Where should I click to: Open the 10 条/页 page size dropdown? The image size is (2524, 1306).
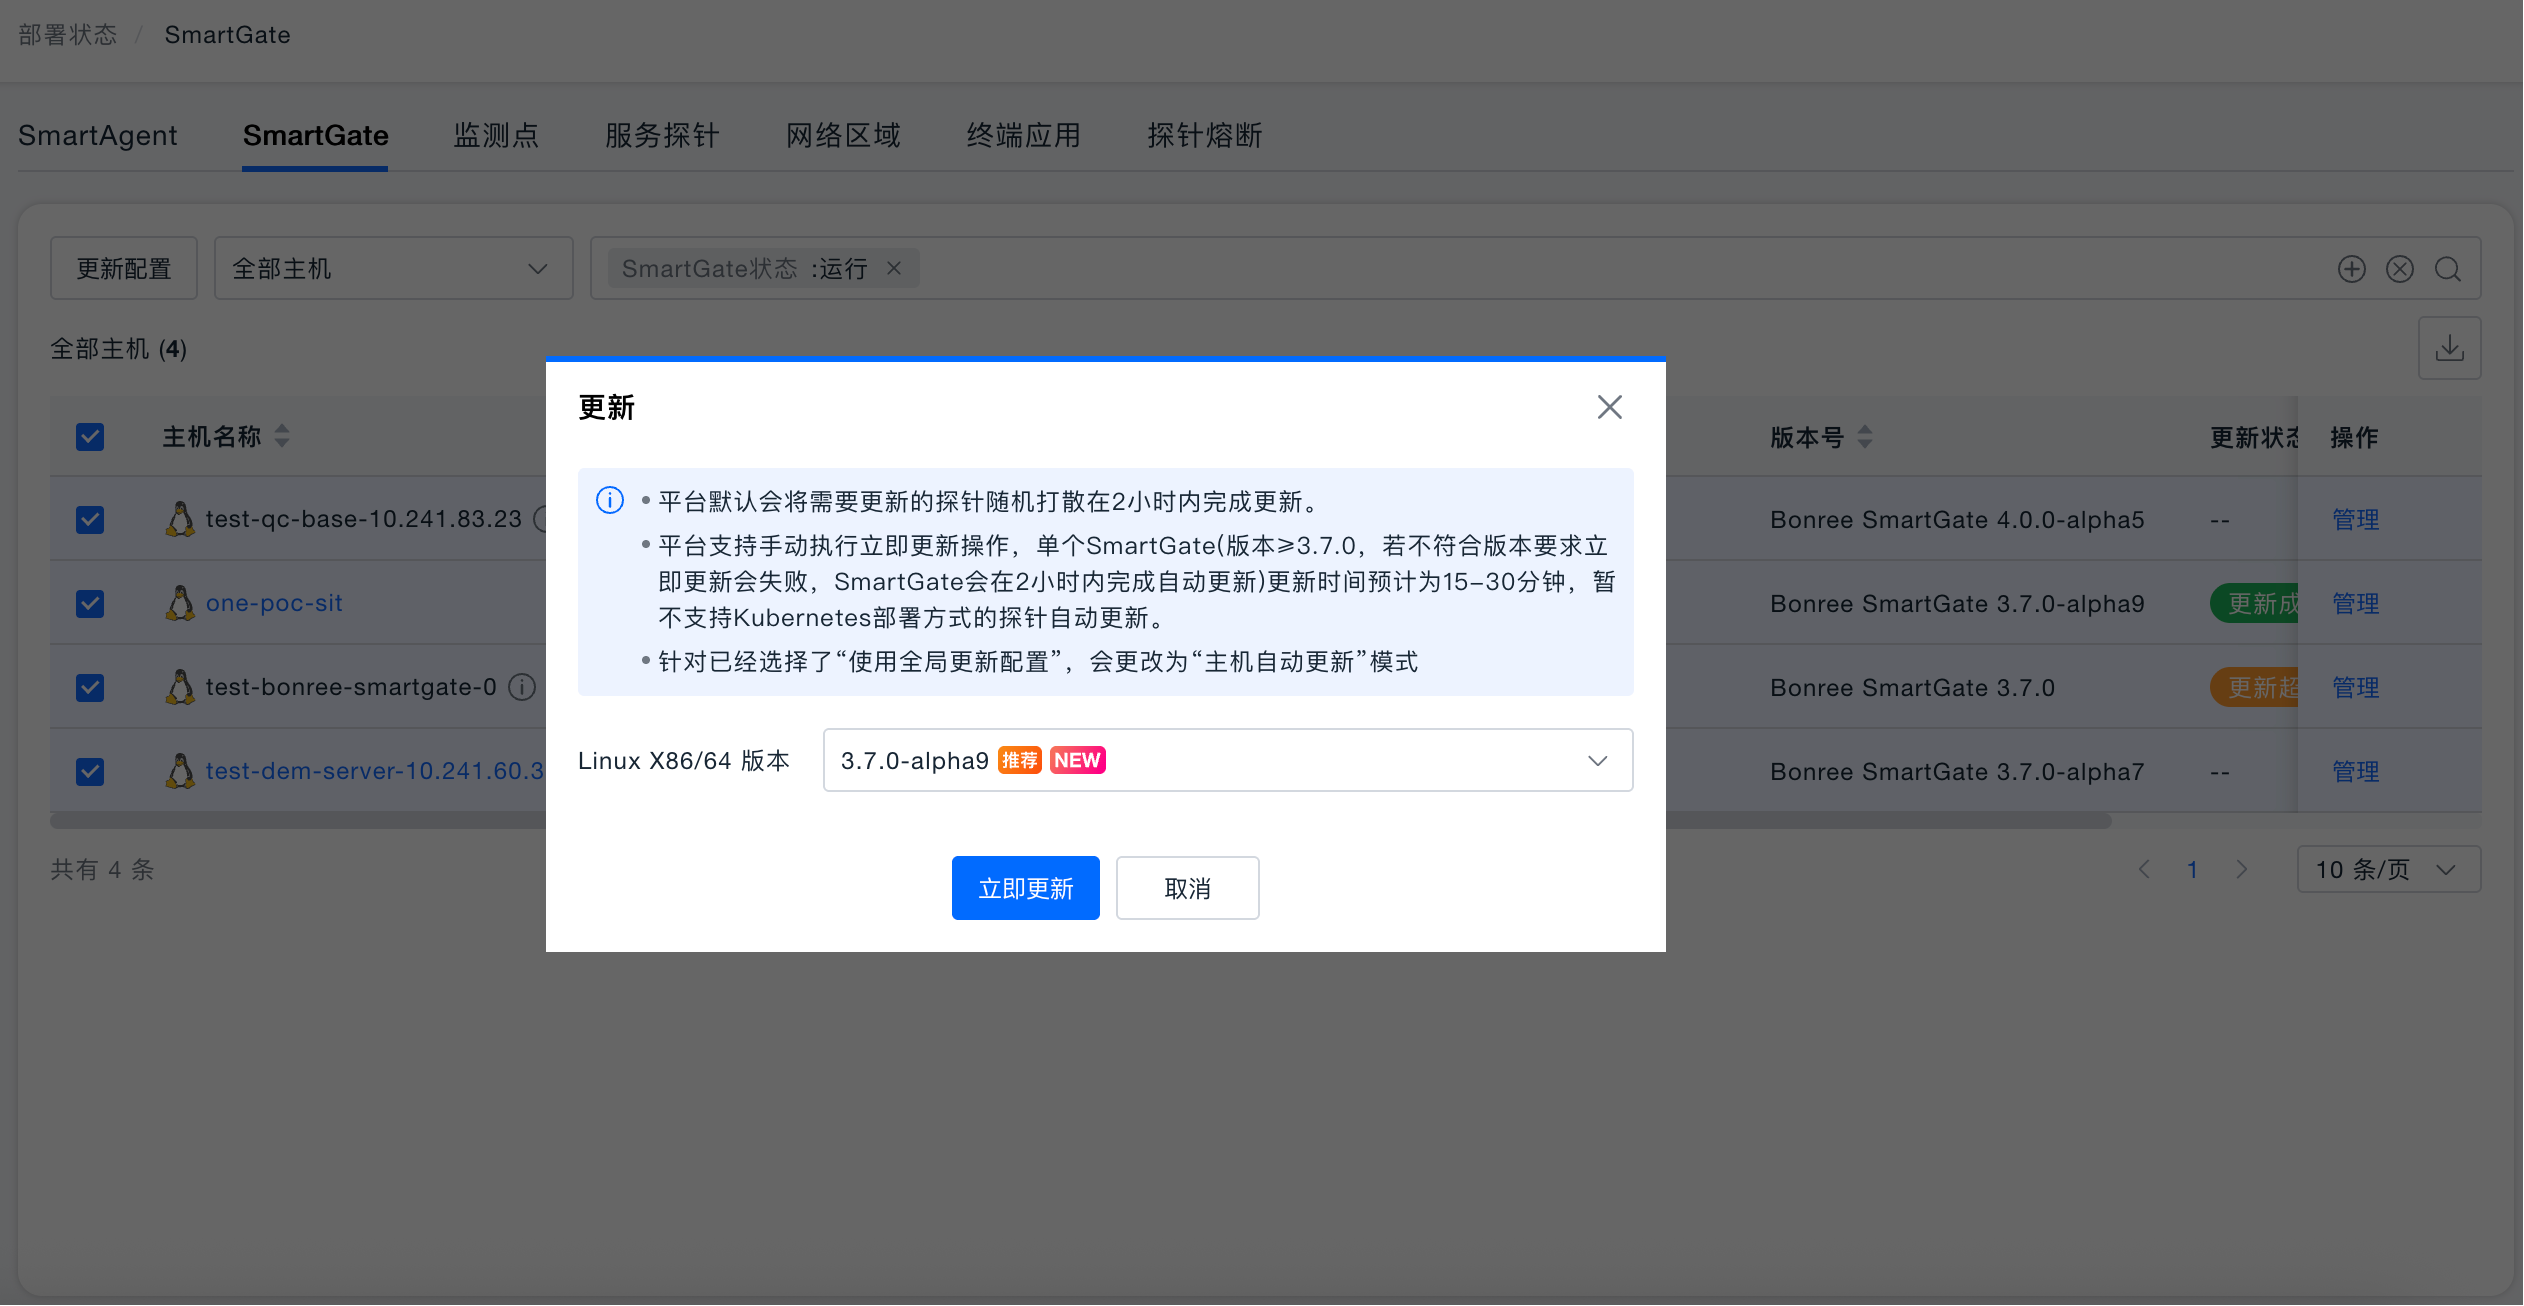tap(2388, 869)
